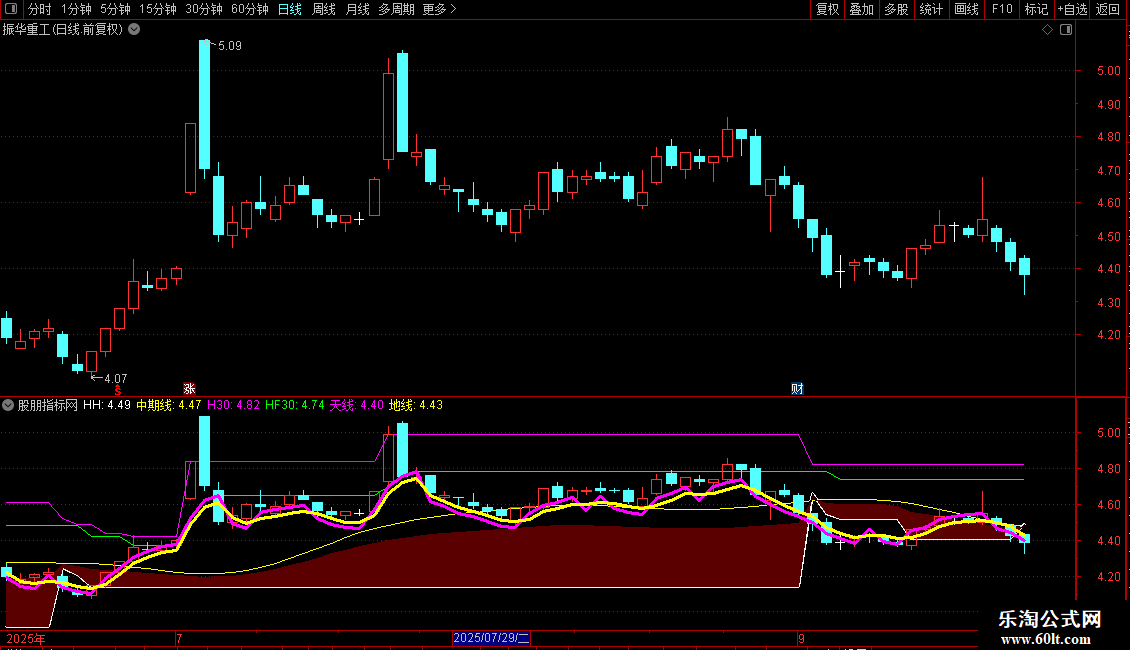The height and width of the screenshot is (650, 1130).
Task: Select the 2025/07/29 date label on timeline
Action: 491,638
